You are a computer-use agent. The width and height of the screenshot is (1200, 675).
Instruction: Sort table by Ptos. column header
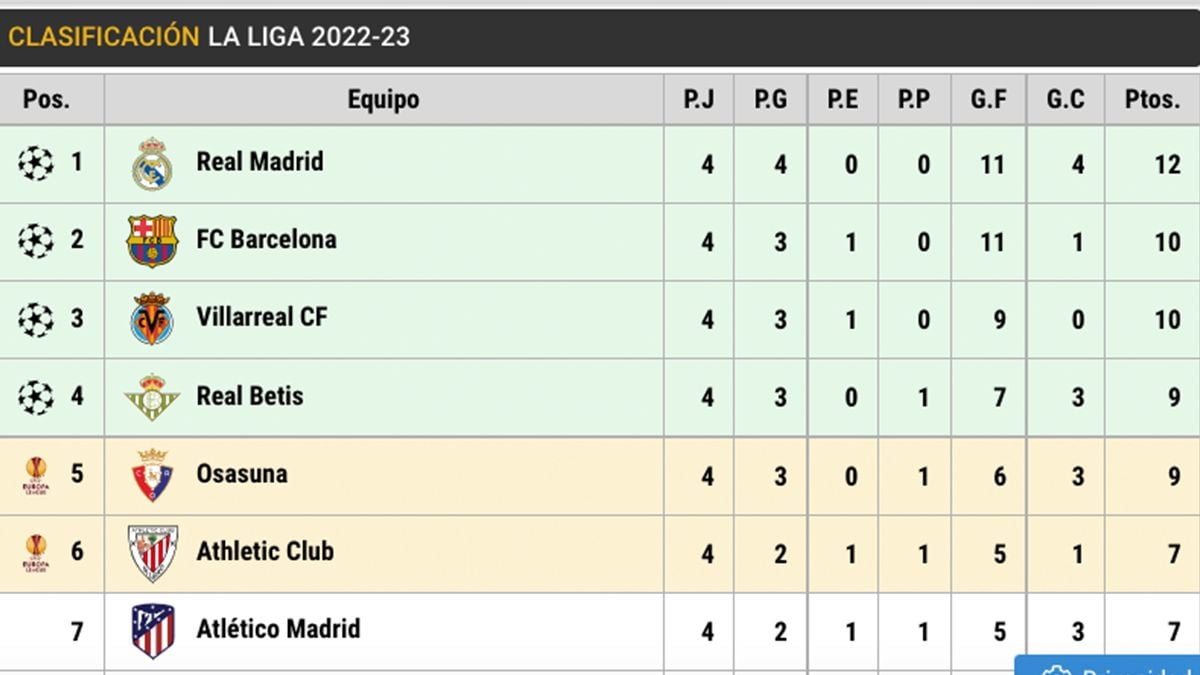click(1151, 99)
